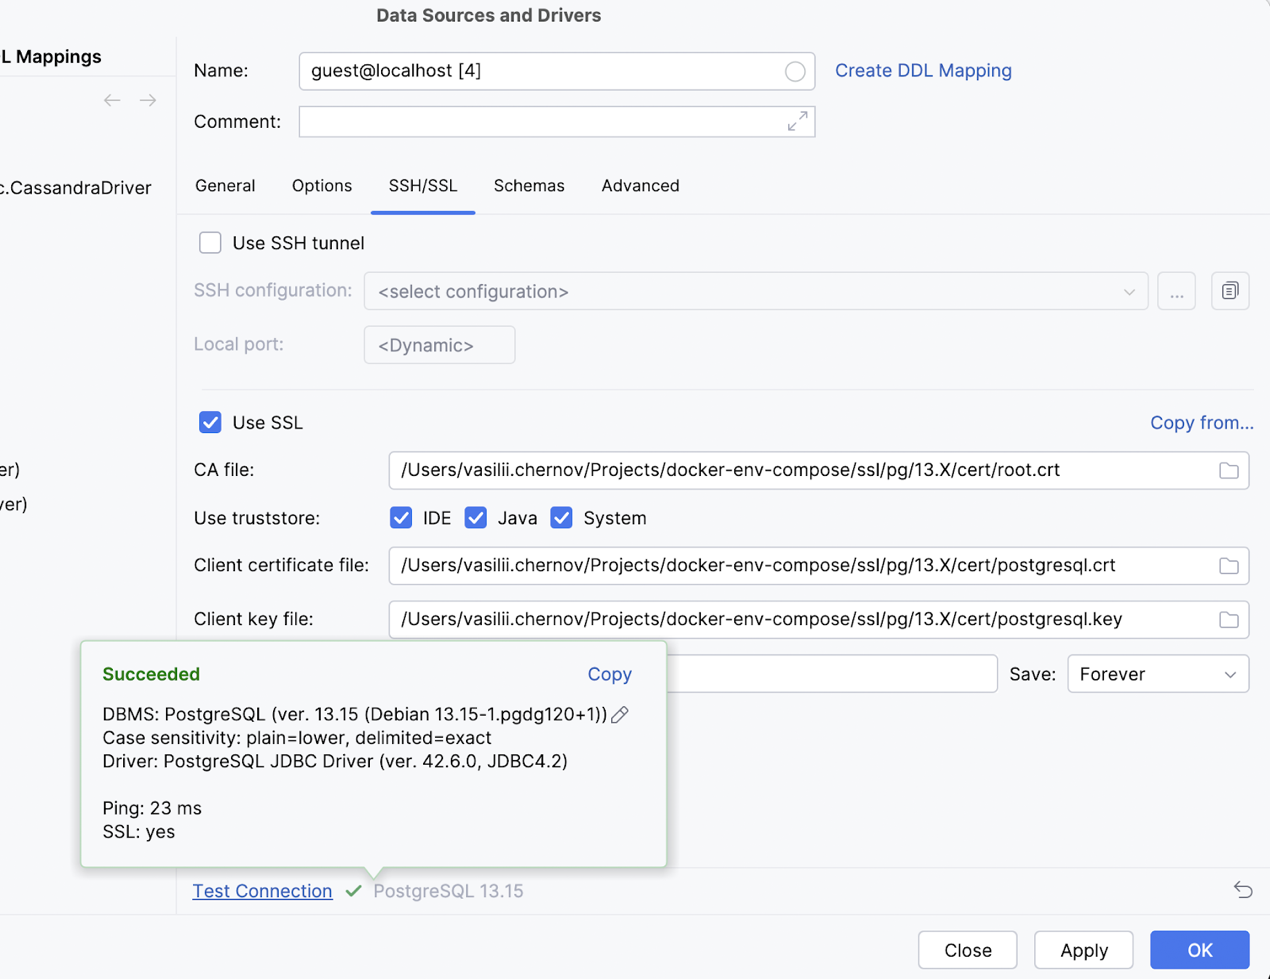Click the 'Ping: 23 ms' line
This screenshot has height=979, width=1270.
[152, 808]
